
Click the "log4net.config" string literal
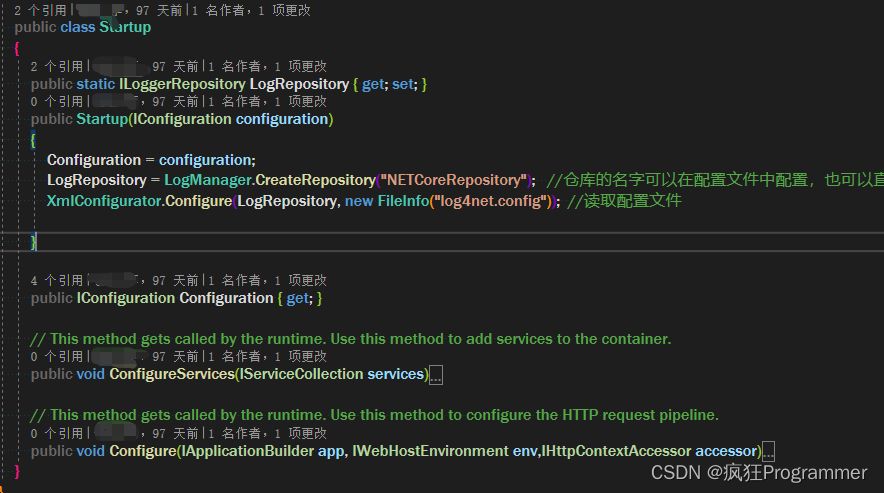tap(493, 201)
